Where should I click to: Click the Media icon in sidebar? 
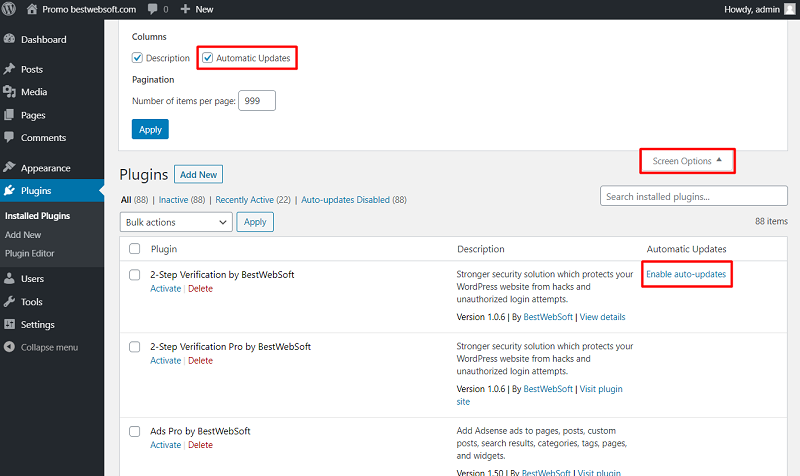9,92
